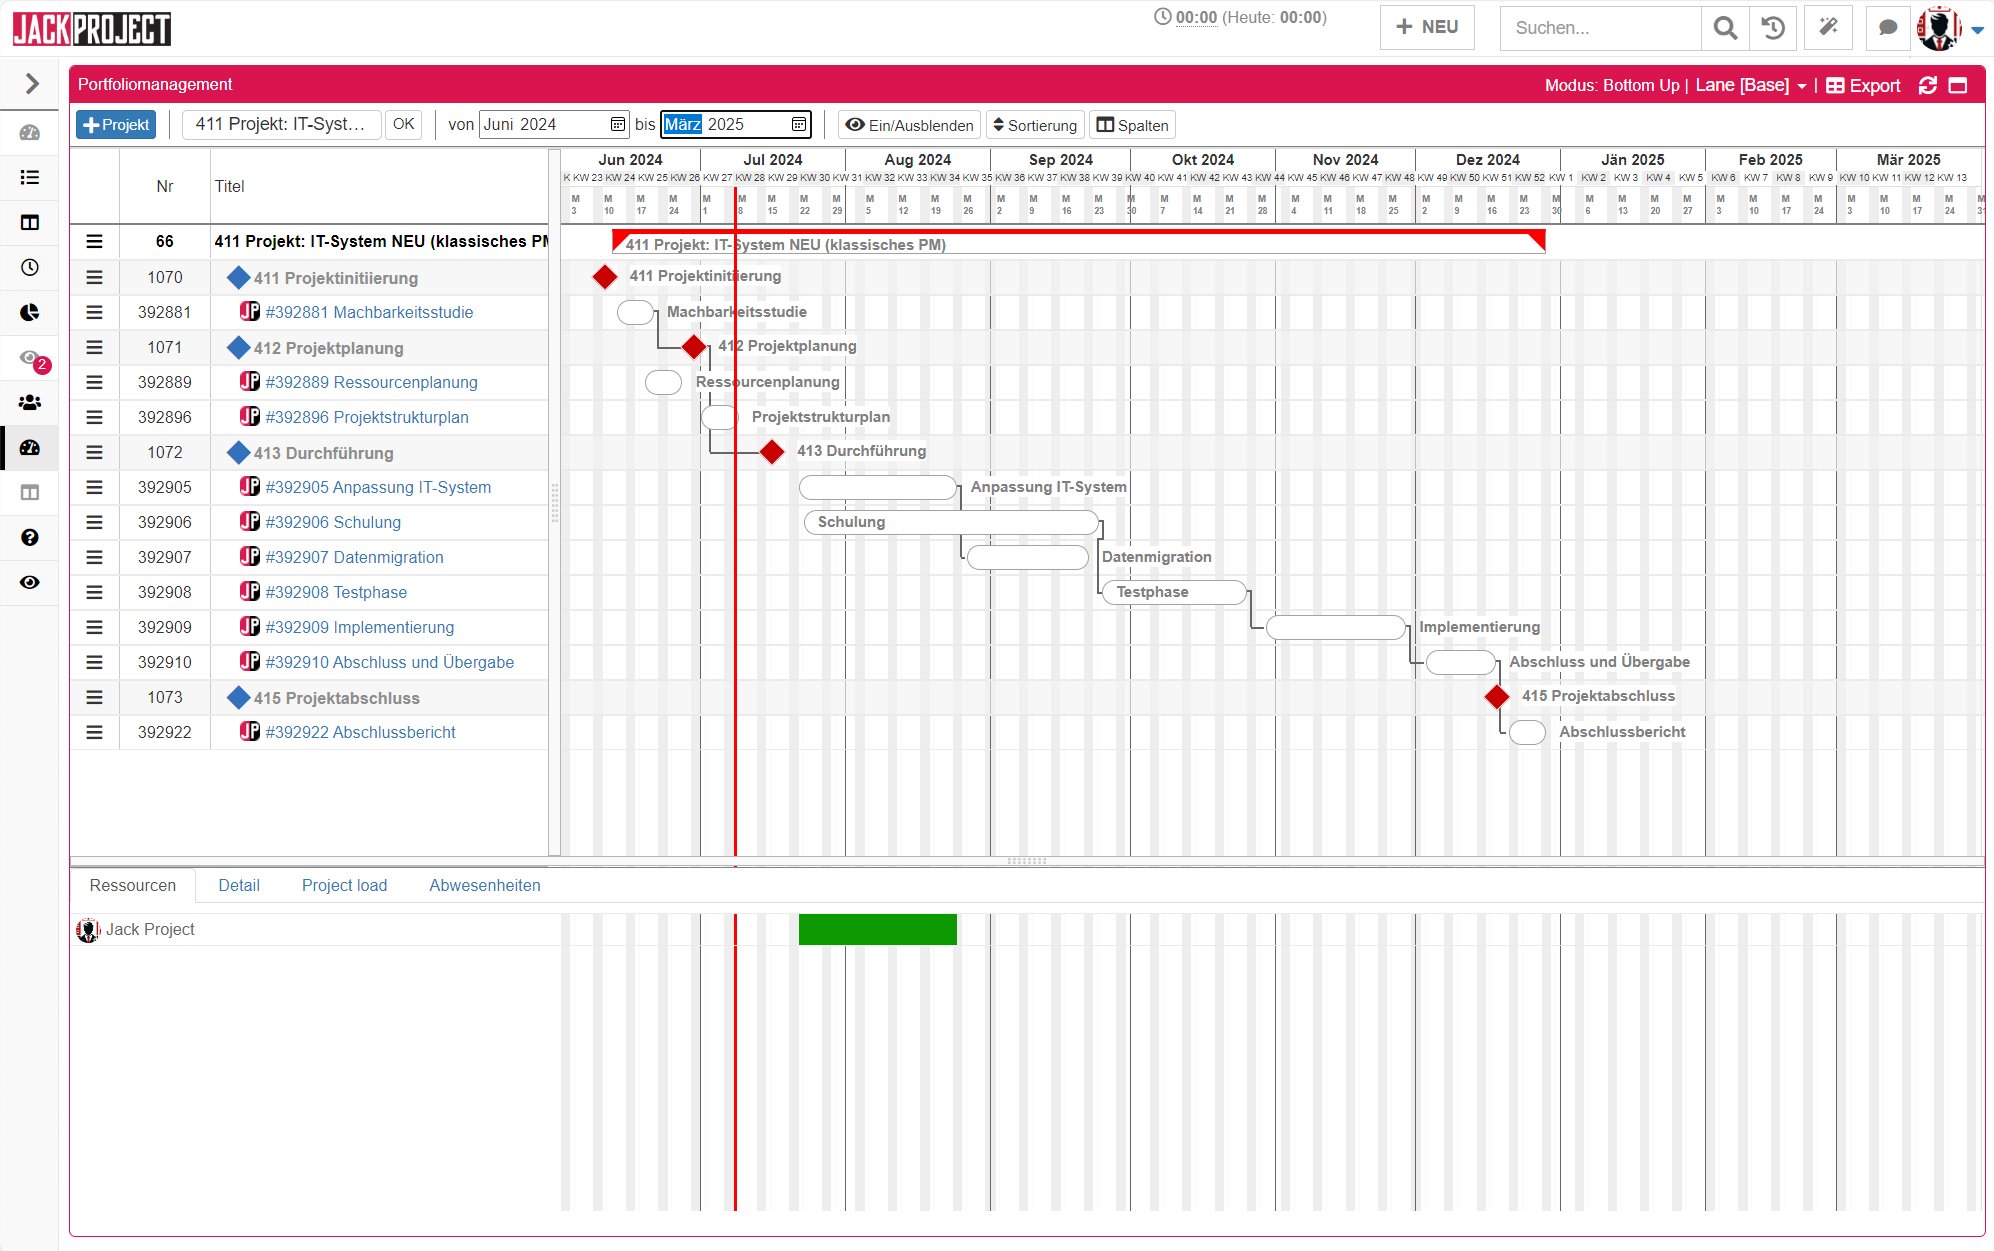Open the history icon in the header

(x=1773, y=28)
